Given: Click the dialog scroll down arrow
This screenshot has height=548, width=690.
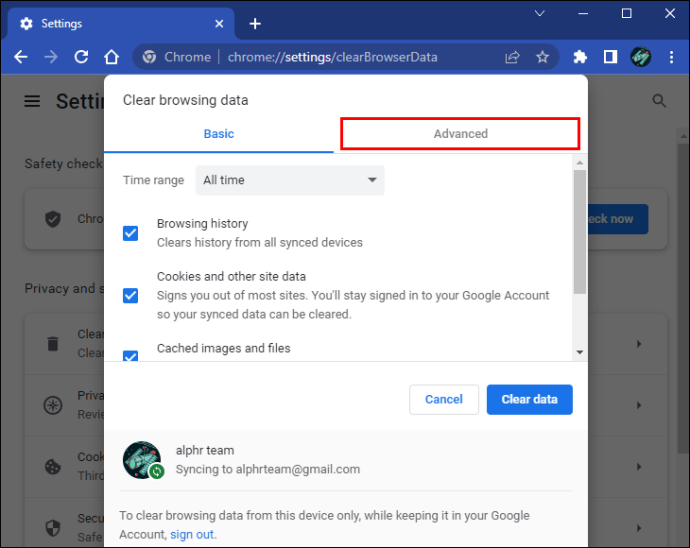Looking at the screenshot, I should pyautogui.click(x=580, y=352).
